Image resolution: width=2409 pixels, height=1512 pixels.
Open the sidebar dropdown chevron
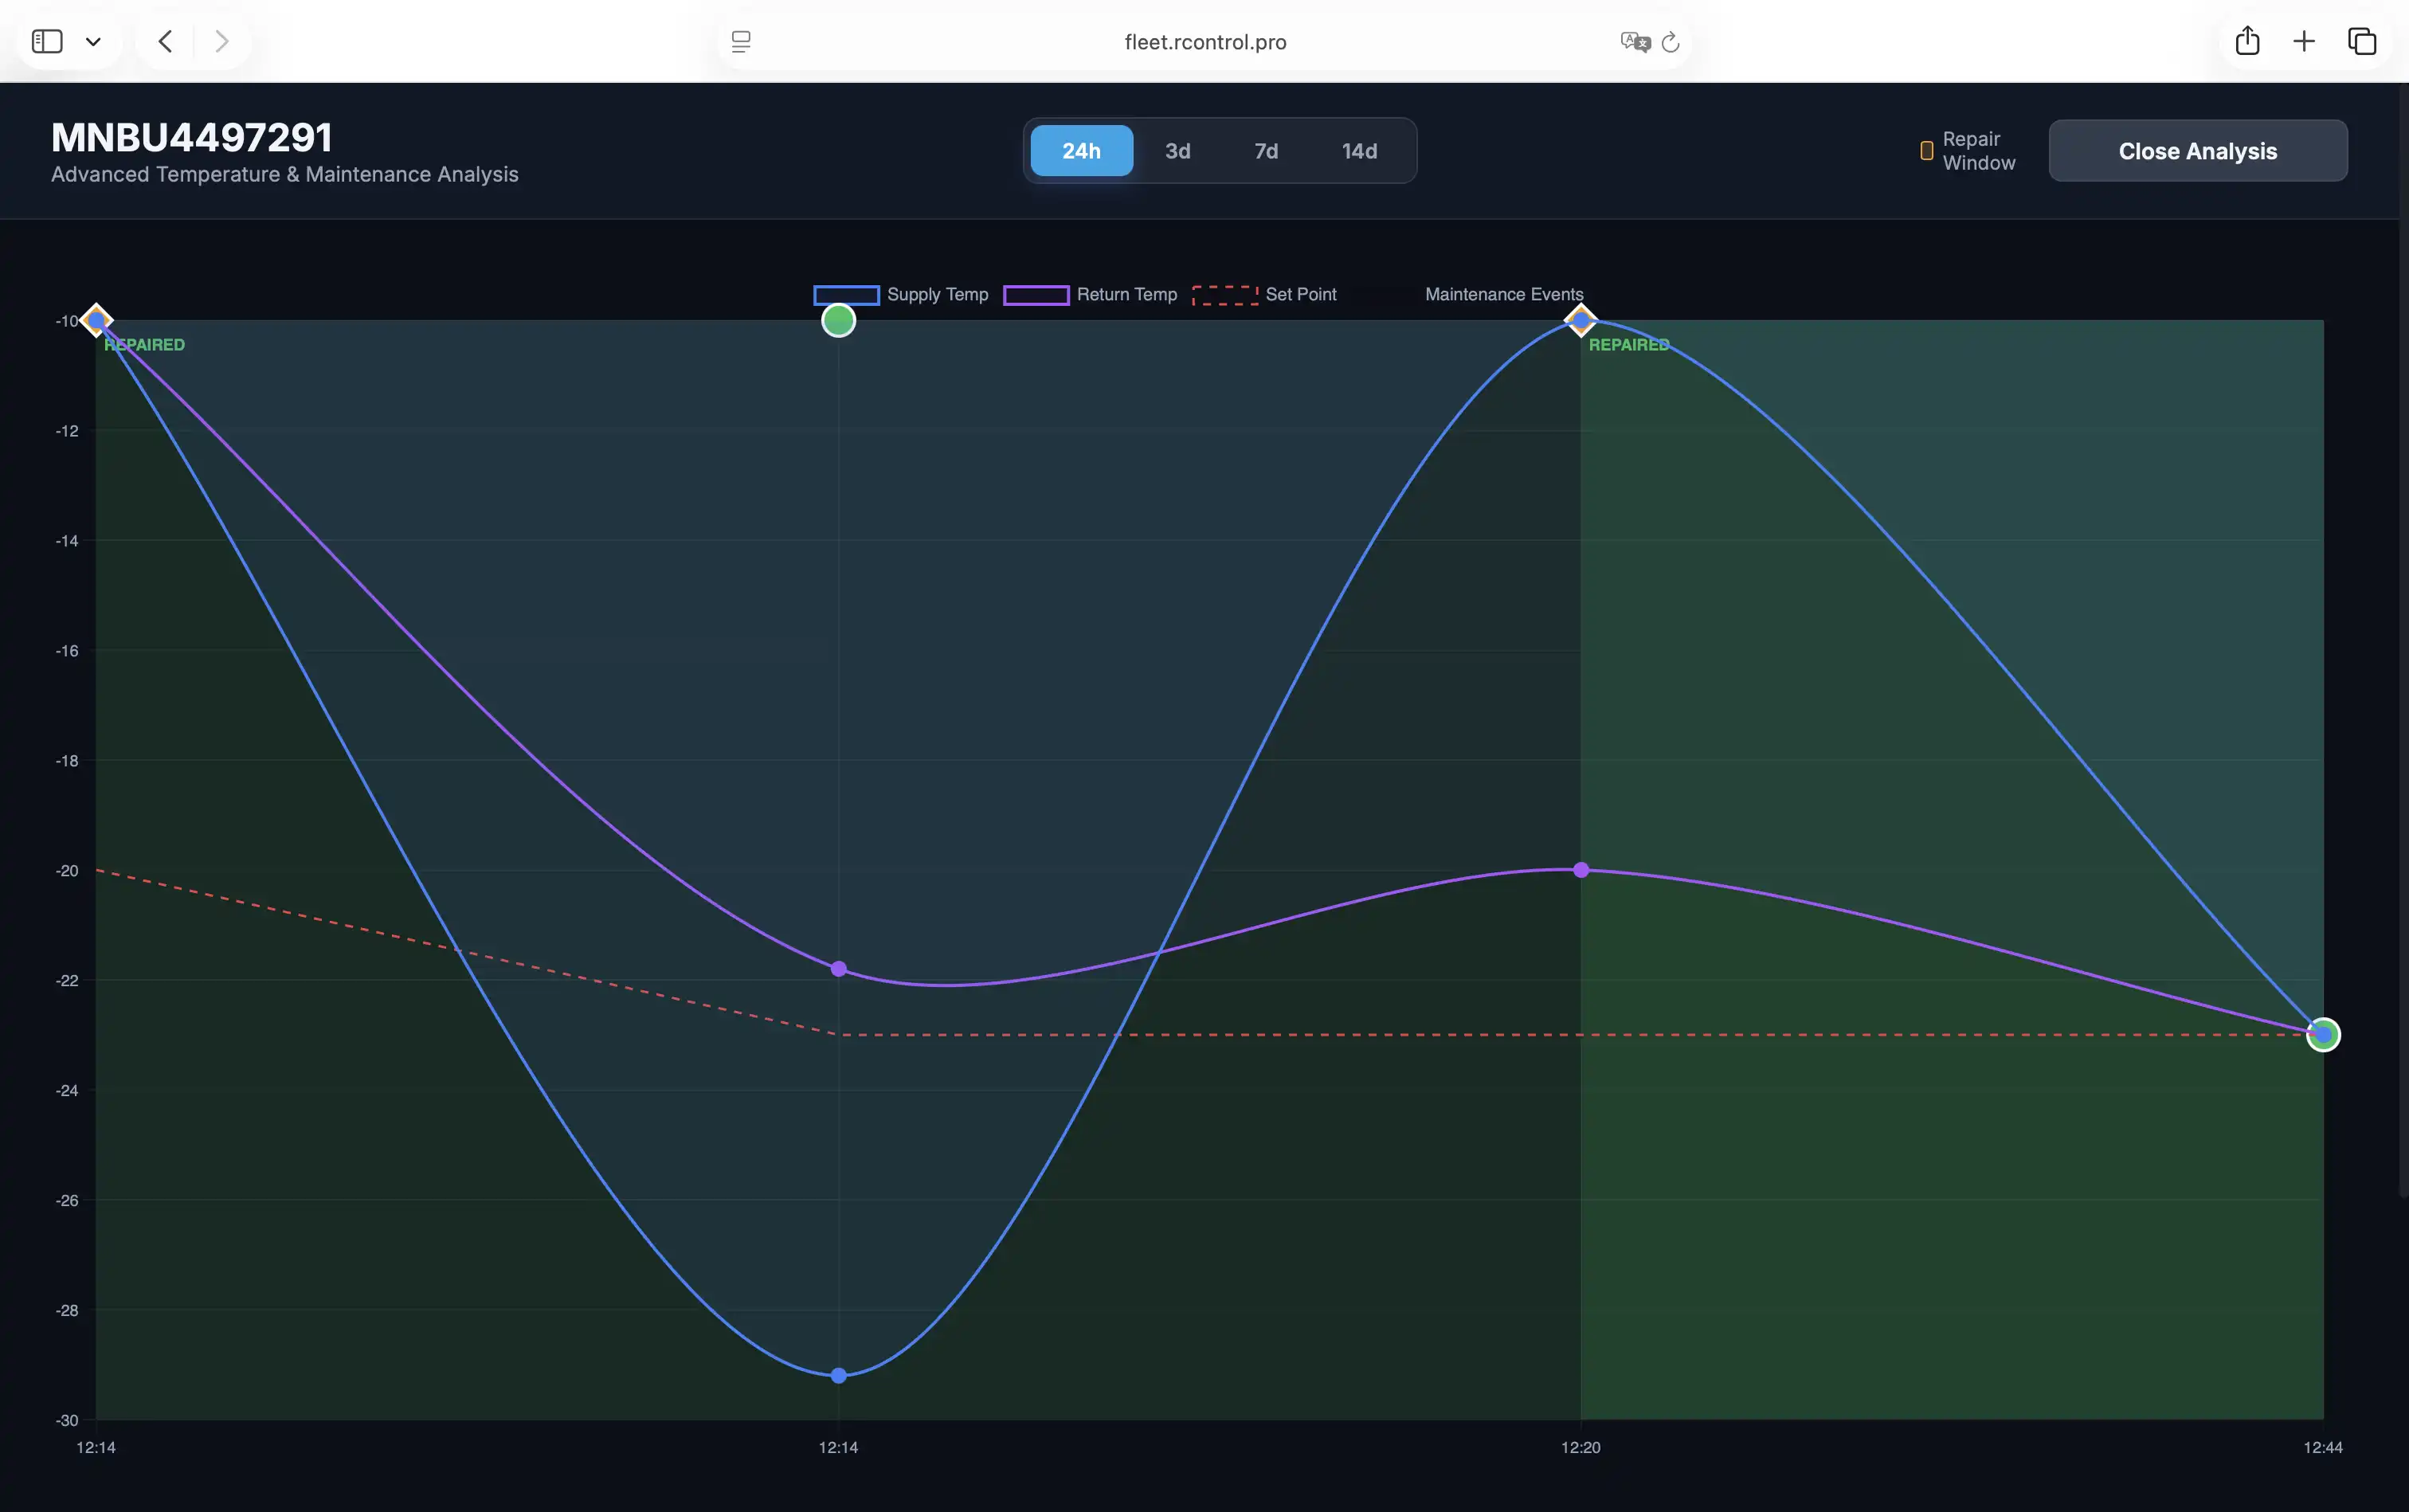tap(93, 42)
